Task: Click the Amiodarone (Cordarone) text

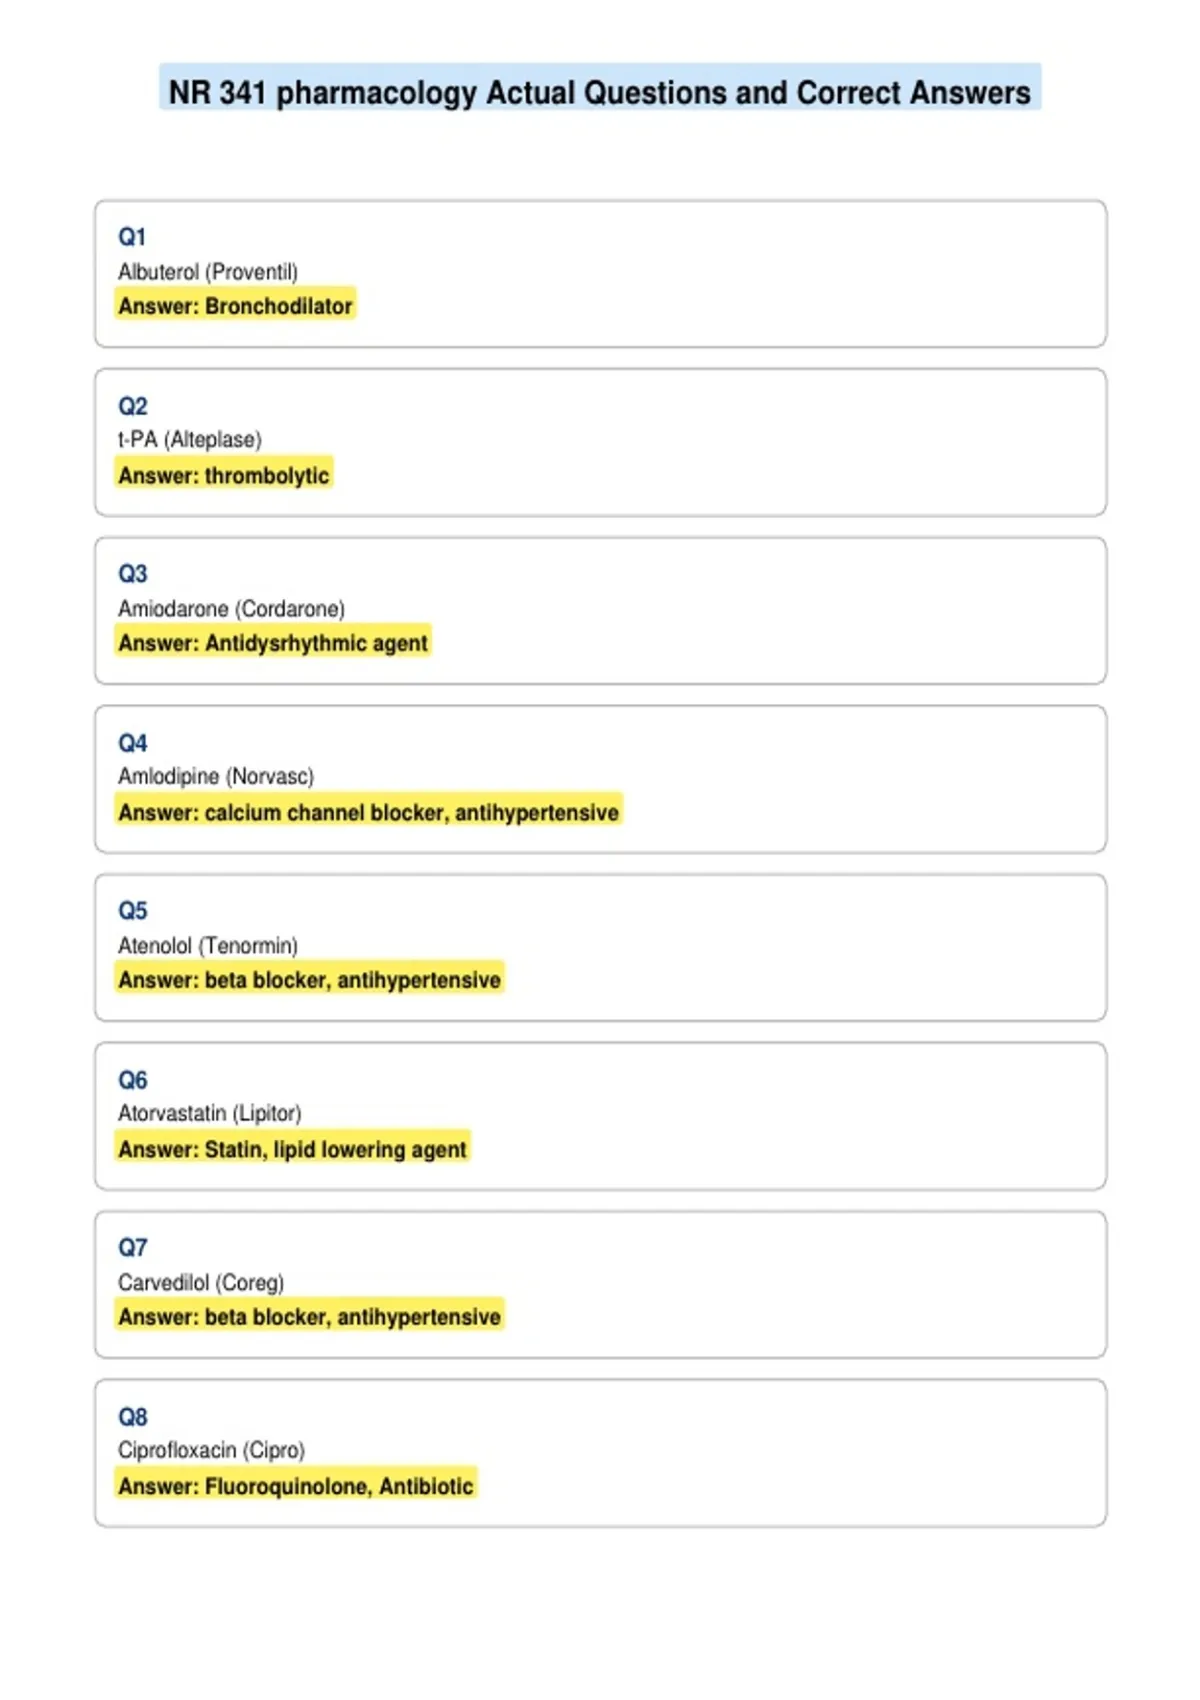Action: tap(231, 609)
